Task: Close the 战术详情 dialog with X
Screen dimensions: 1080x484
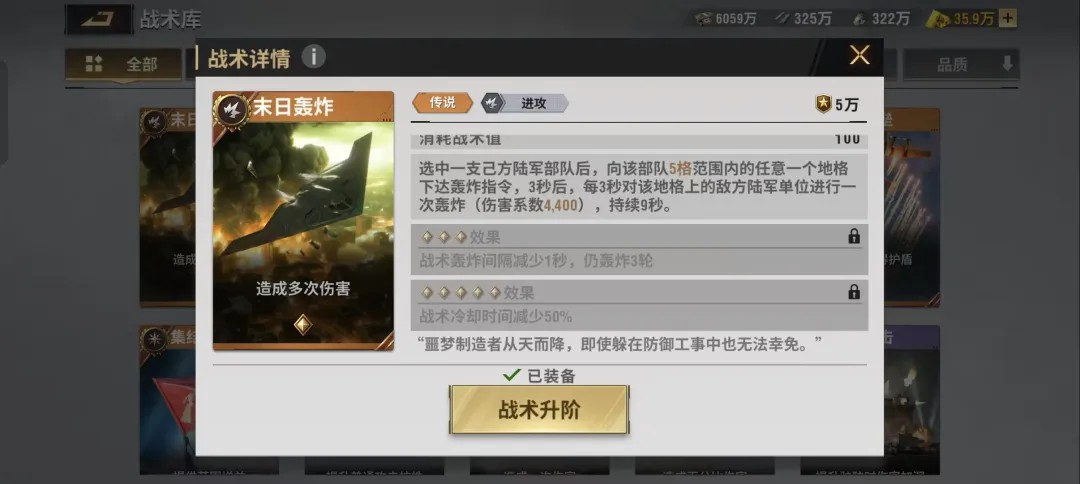Action: [859, 55]
